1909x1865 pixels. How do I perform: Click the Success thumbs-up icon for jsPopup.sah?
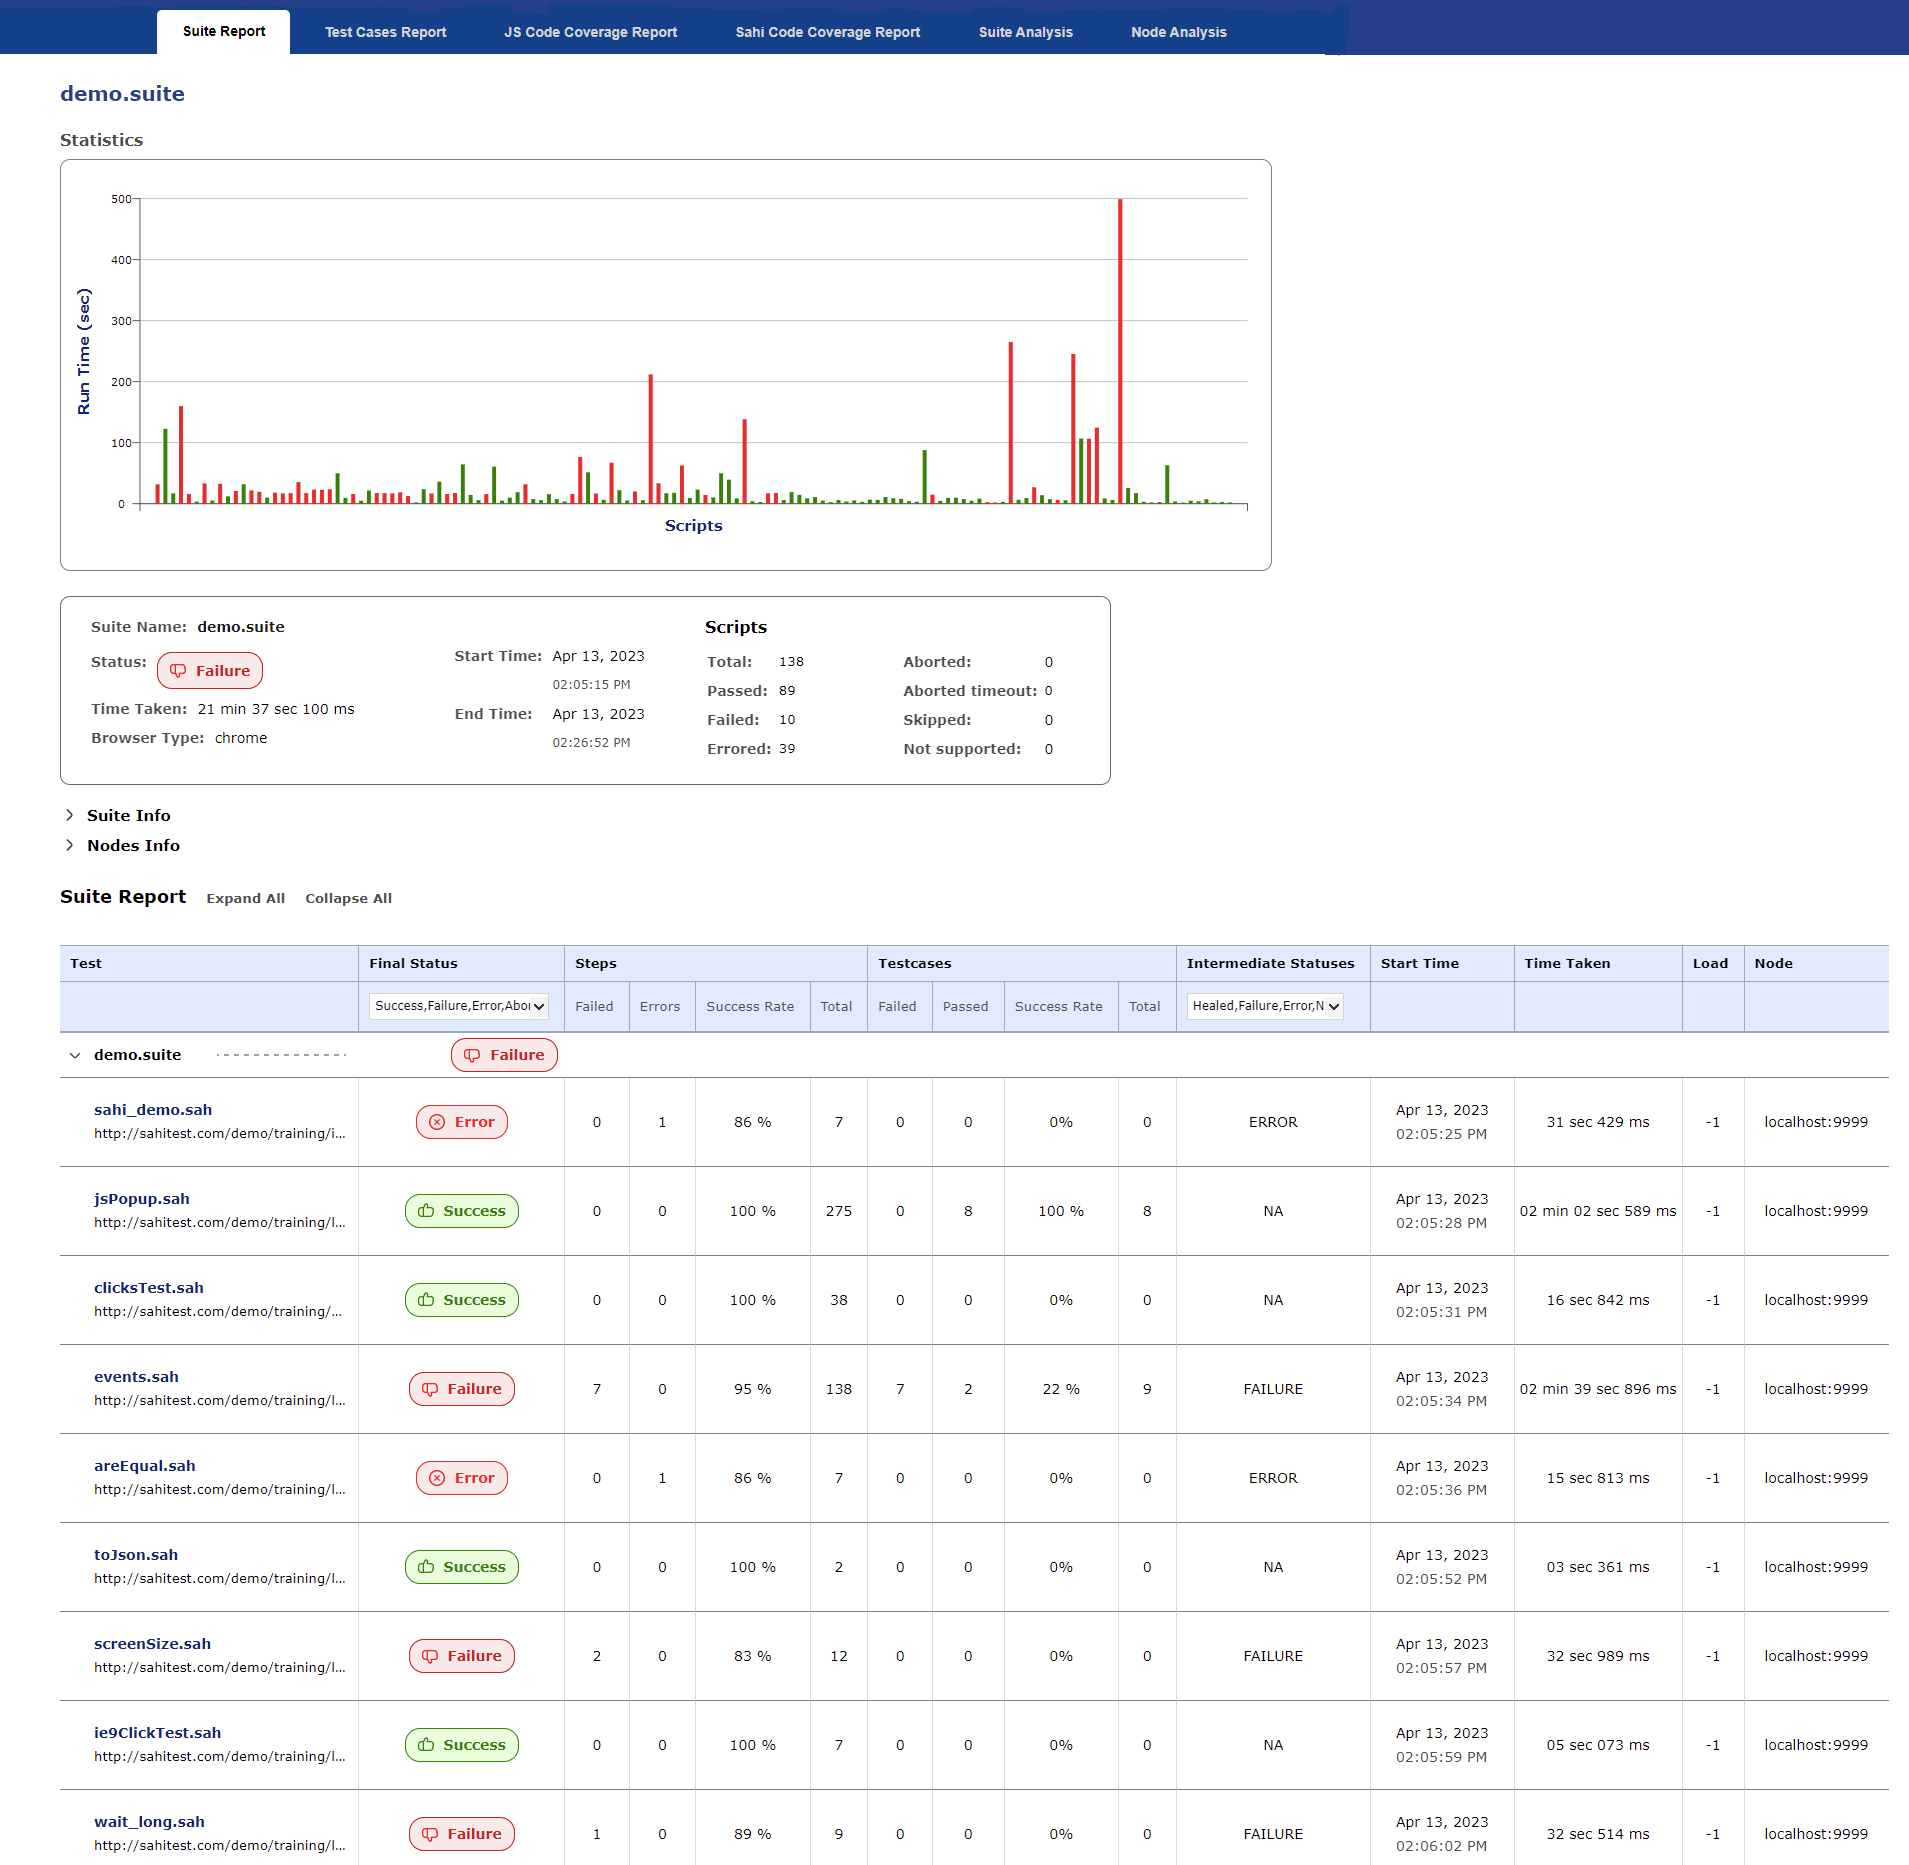point(426,1211)
